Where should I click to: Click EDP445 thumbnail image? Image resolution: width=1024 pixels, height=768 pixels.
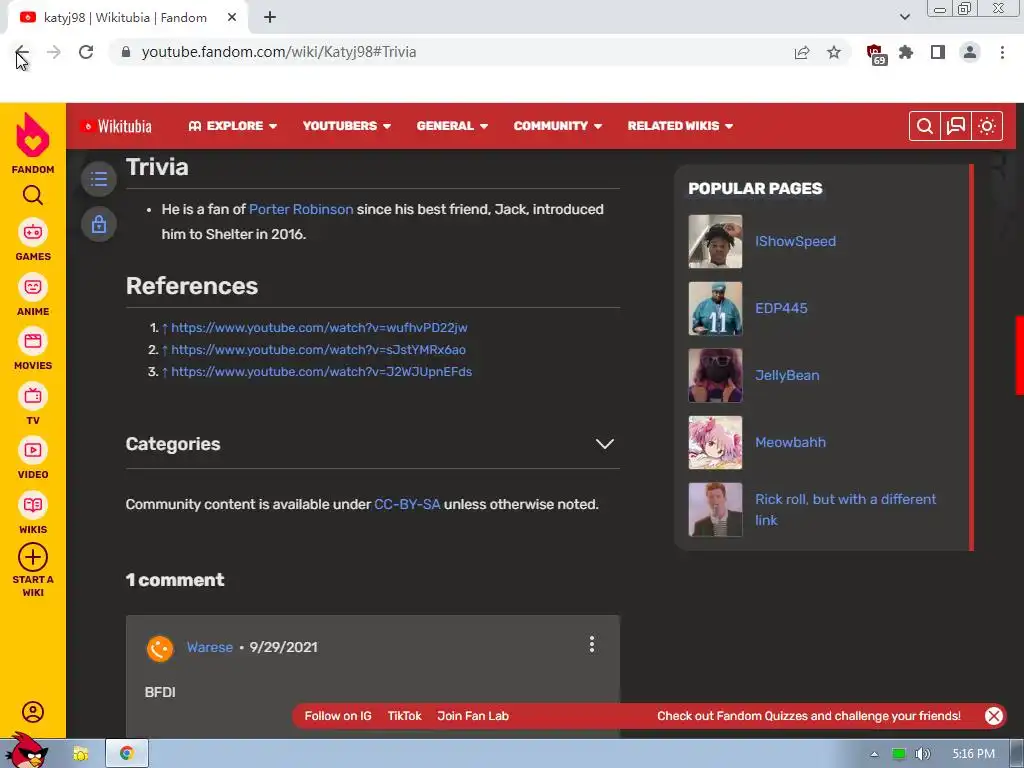click(x=715, y=308)
